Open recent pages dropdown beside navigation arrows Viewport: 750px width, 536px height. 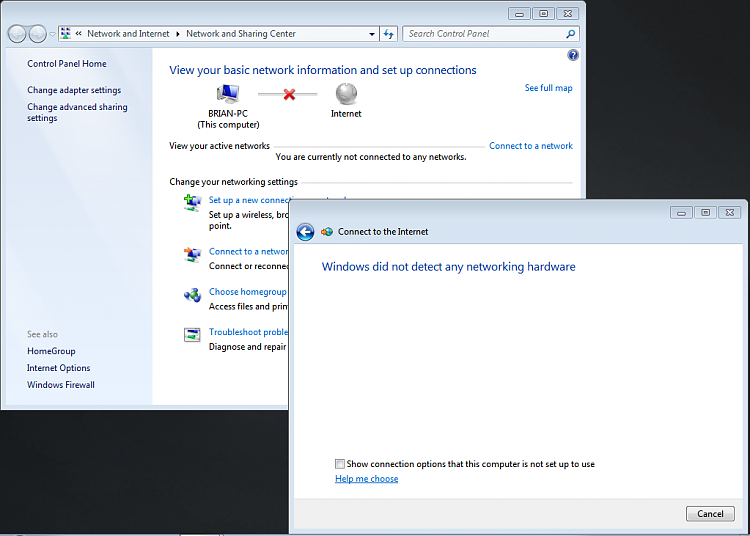pos(52,34)
